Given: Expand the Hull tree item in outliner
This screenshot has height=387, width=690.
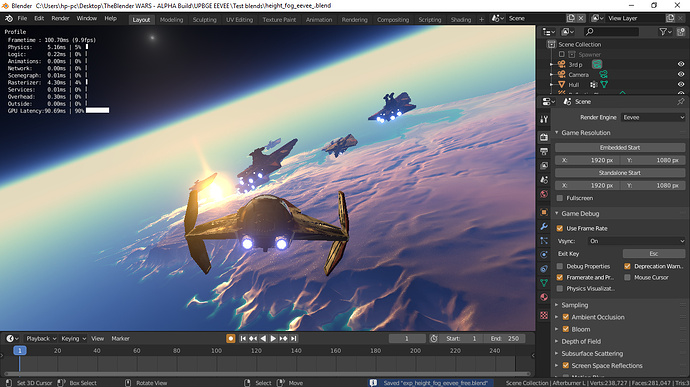Looking at the screenshot, I should (x=551, y=85).
